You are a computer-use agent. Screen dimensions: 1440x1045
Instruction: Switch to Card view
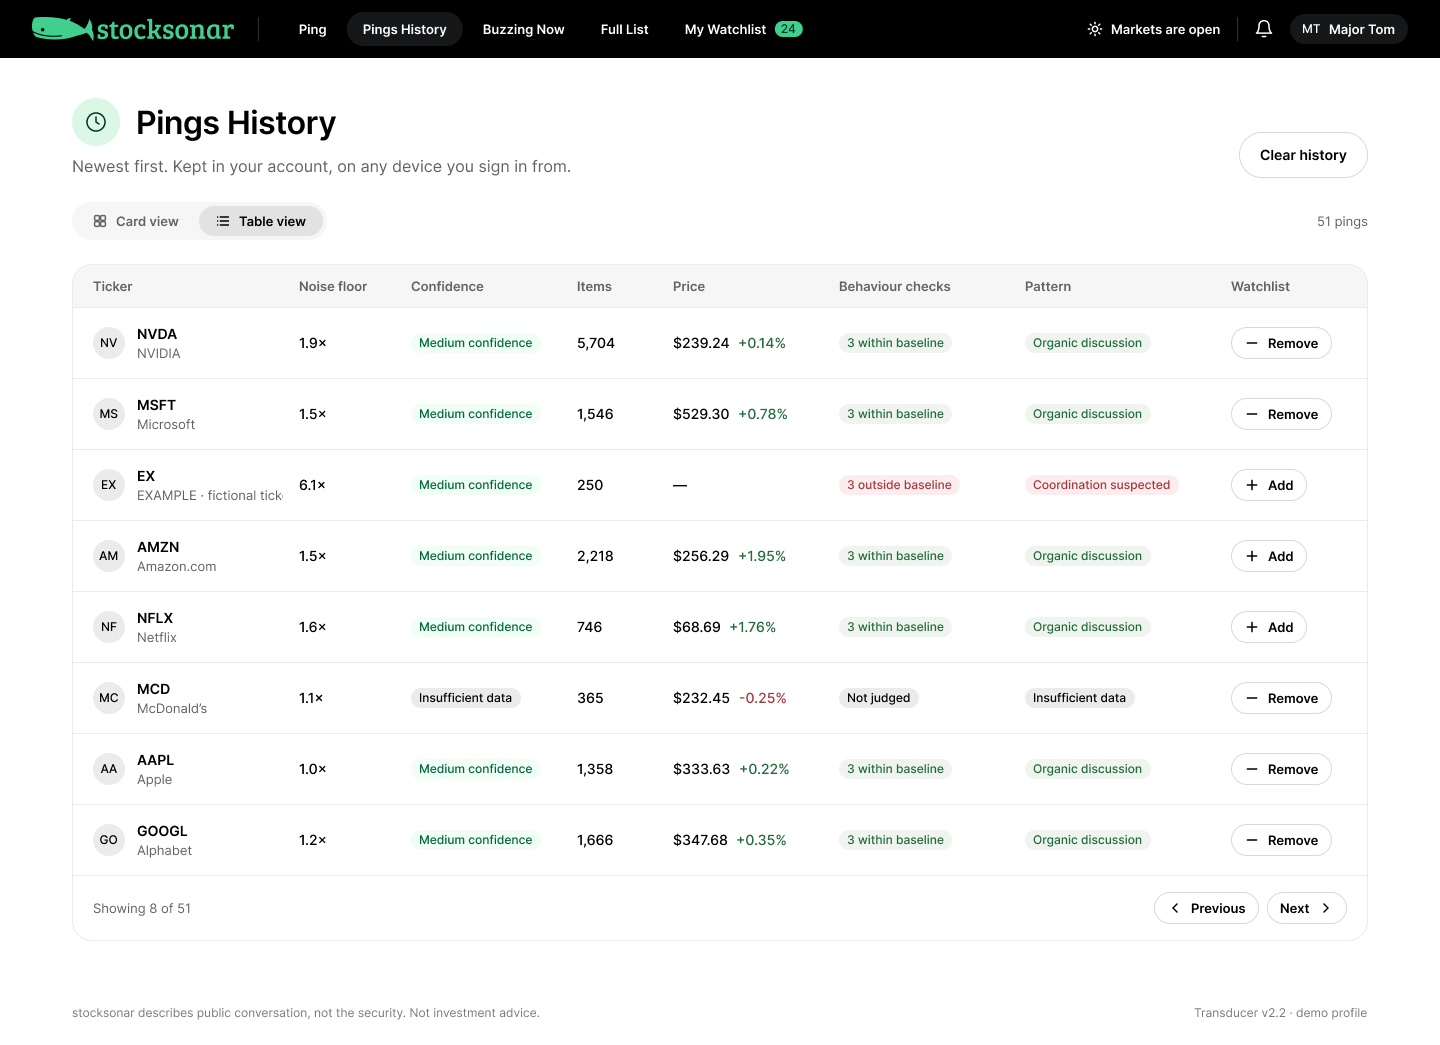[x=136, y=221]
